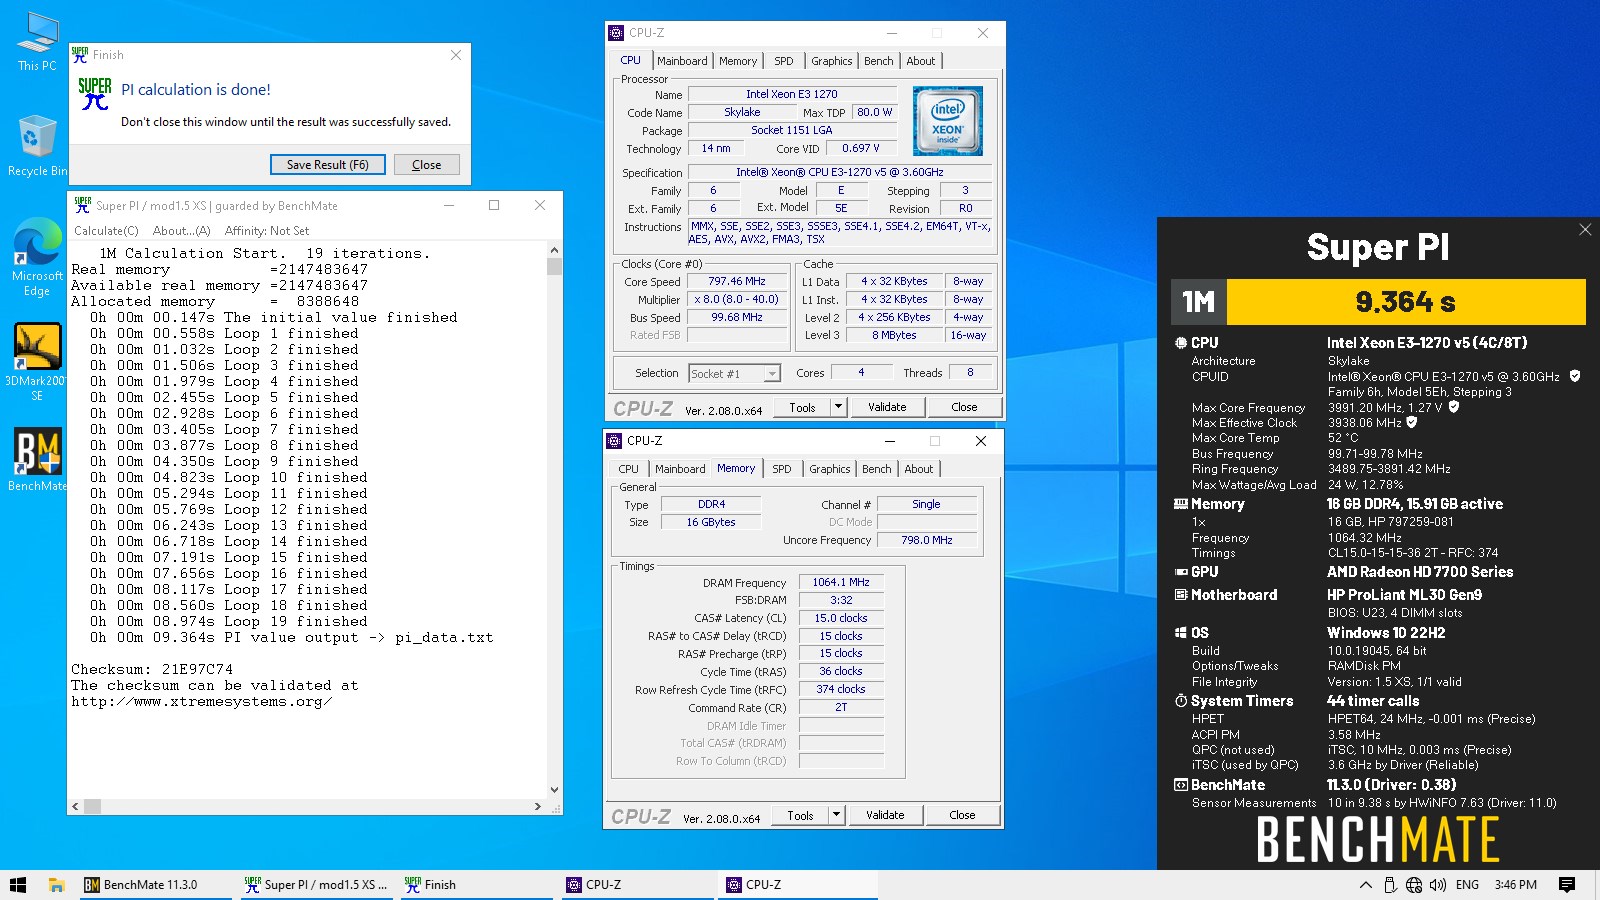
Task: Click Close in lower CPU-Z window
Action: (962, 815)
